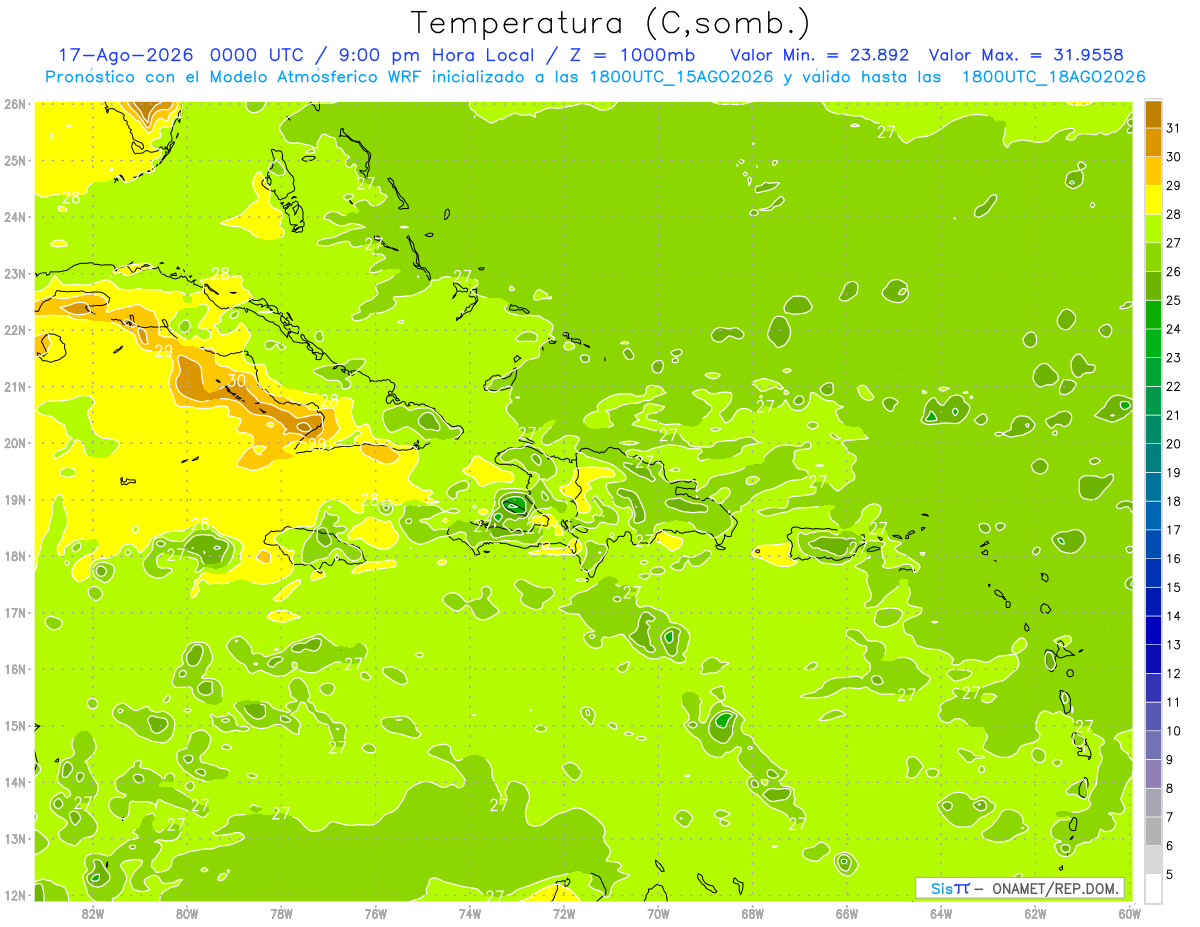The width and height of the screenshot is (1200, 927).
Task: Pick the dark blue swatch between 12 and 13
Action: (1153, 659)
